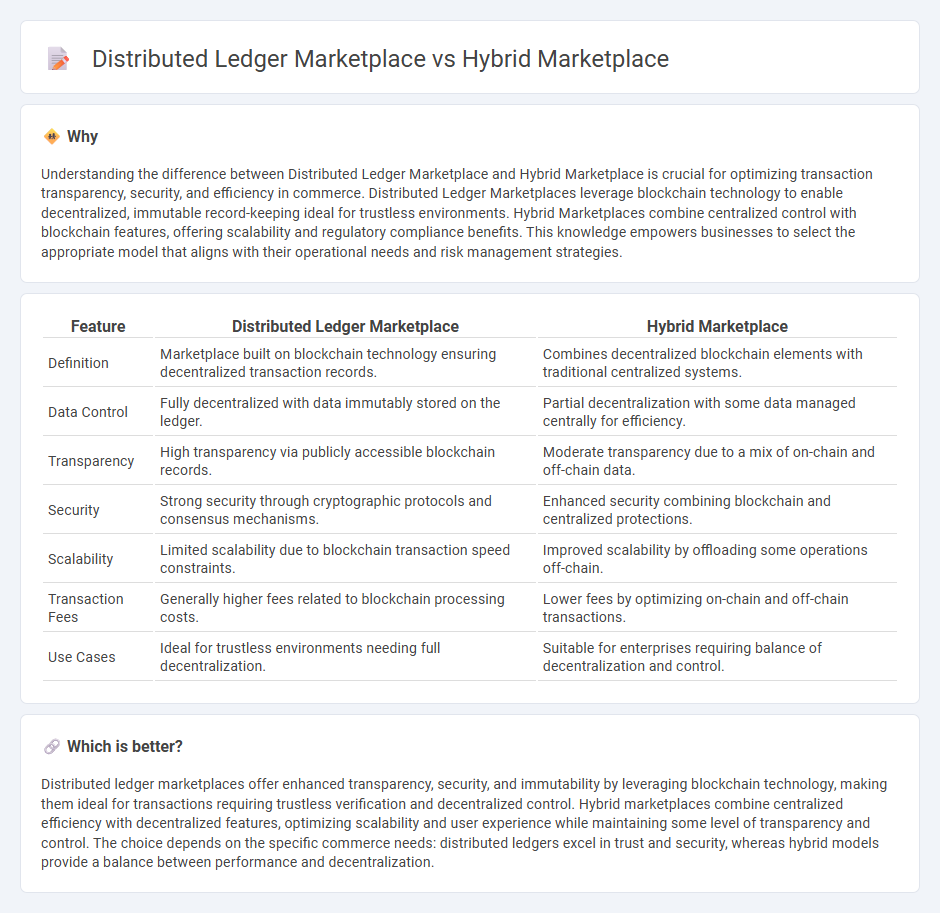Click the paragraph starting 'Distributed ledger marketplaces offer enhanced'
Screen dimensions: 940x913
point(464,823)
